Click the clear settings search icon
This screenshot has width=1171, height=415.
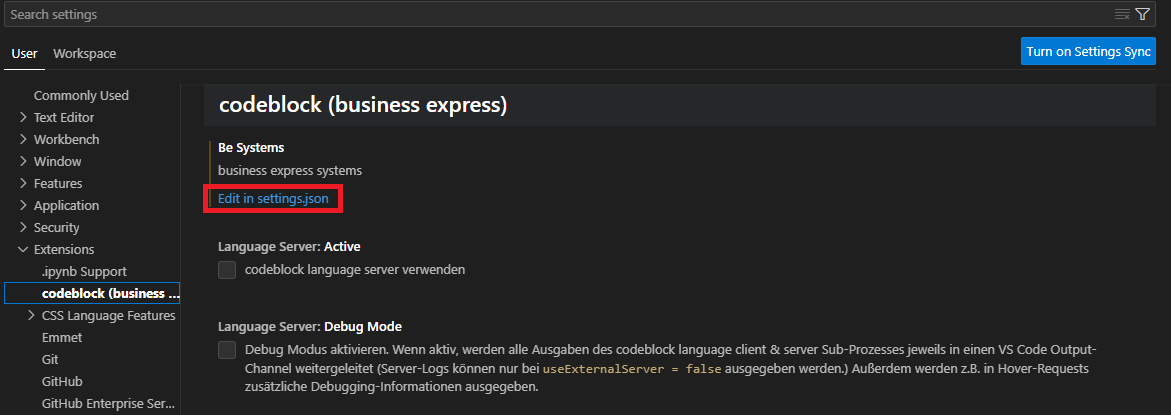tap(1122, 15)
